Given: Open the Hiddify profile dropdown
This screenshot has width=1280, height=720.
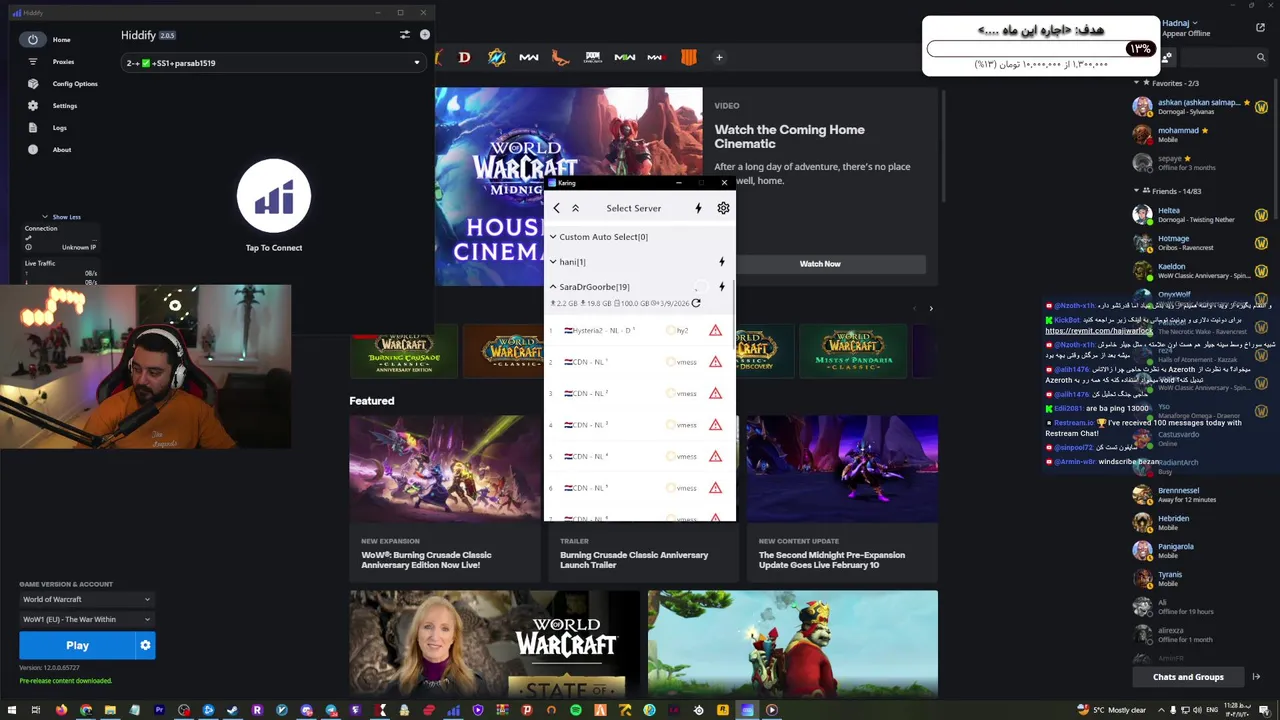Looking at the screenshot, I should pos(273,63).
